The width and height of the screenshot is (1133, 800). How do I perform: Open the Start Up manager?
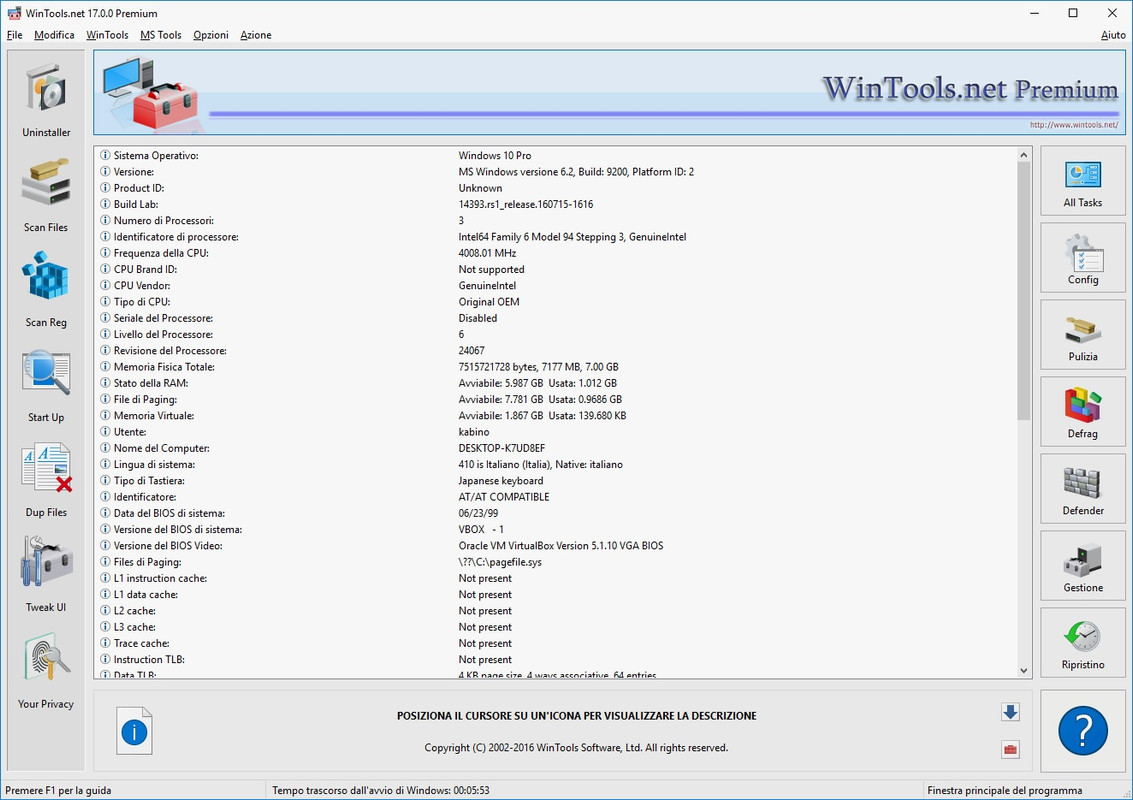pos(46,385)
